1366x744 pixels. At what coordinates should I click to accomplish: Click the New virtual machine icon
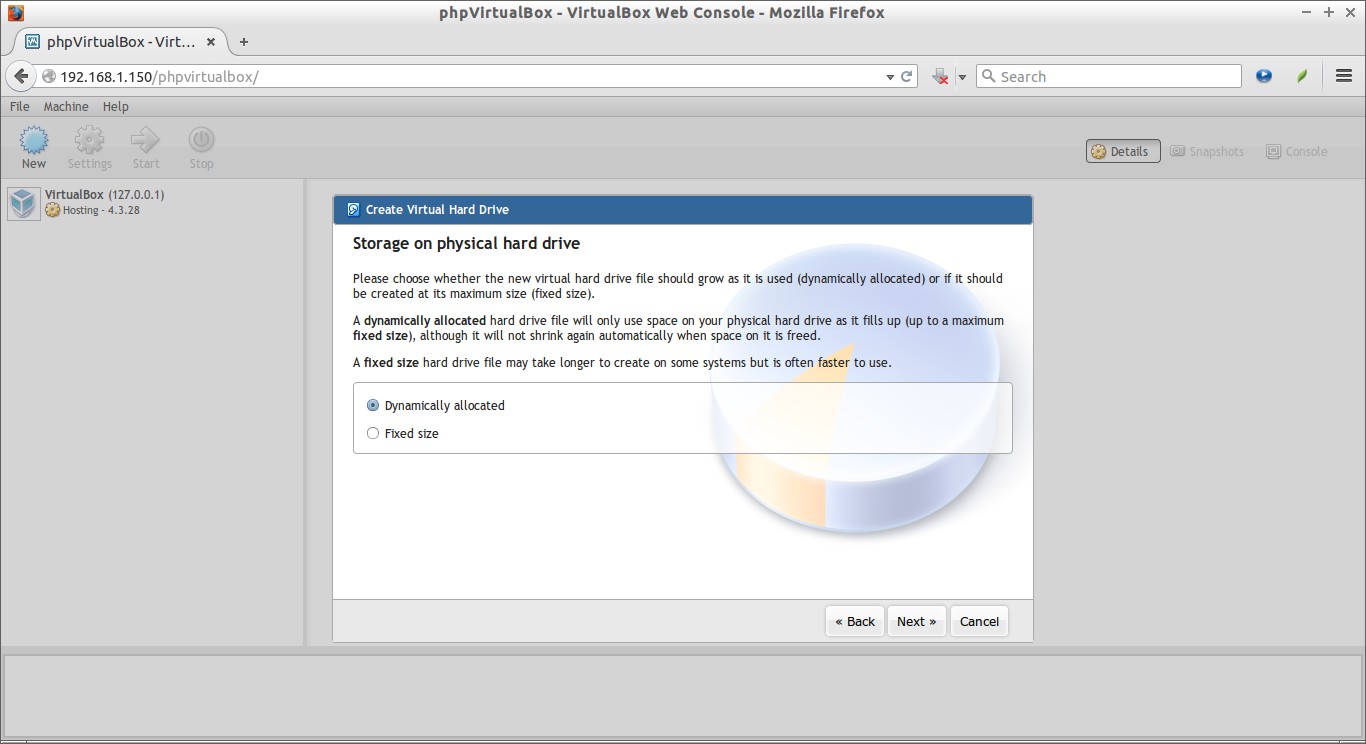(34, 139)
